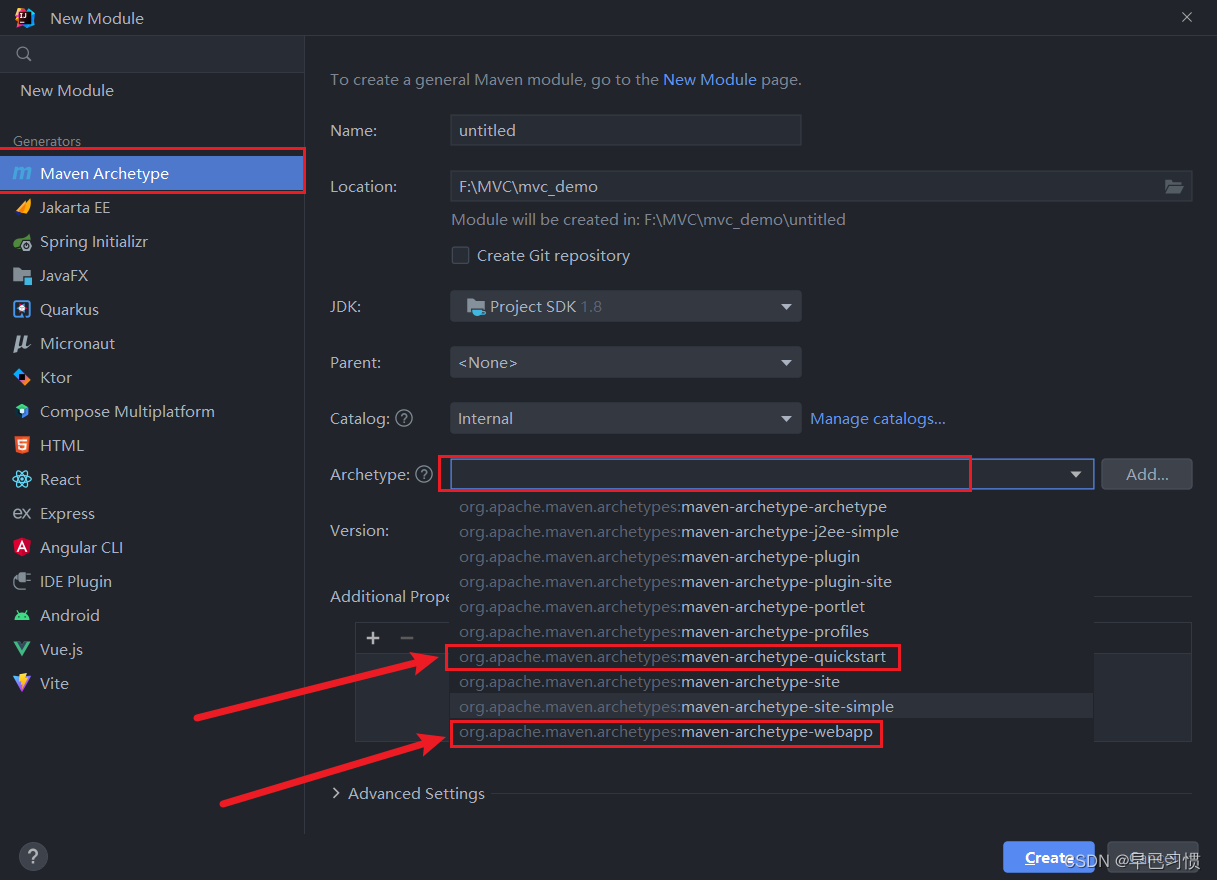
Task: Click the Archetype dropdown arrow
Action: click(x=1077, y=475)
